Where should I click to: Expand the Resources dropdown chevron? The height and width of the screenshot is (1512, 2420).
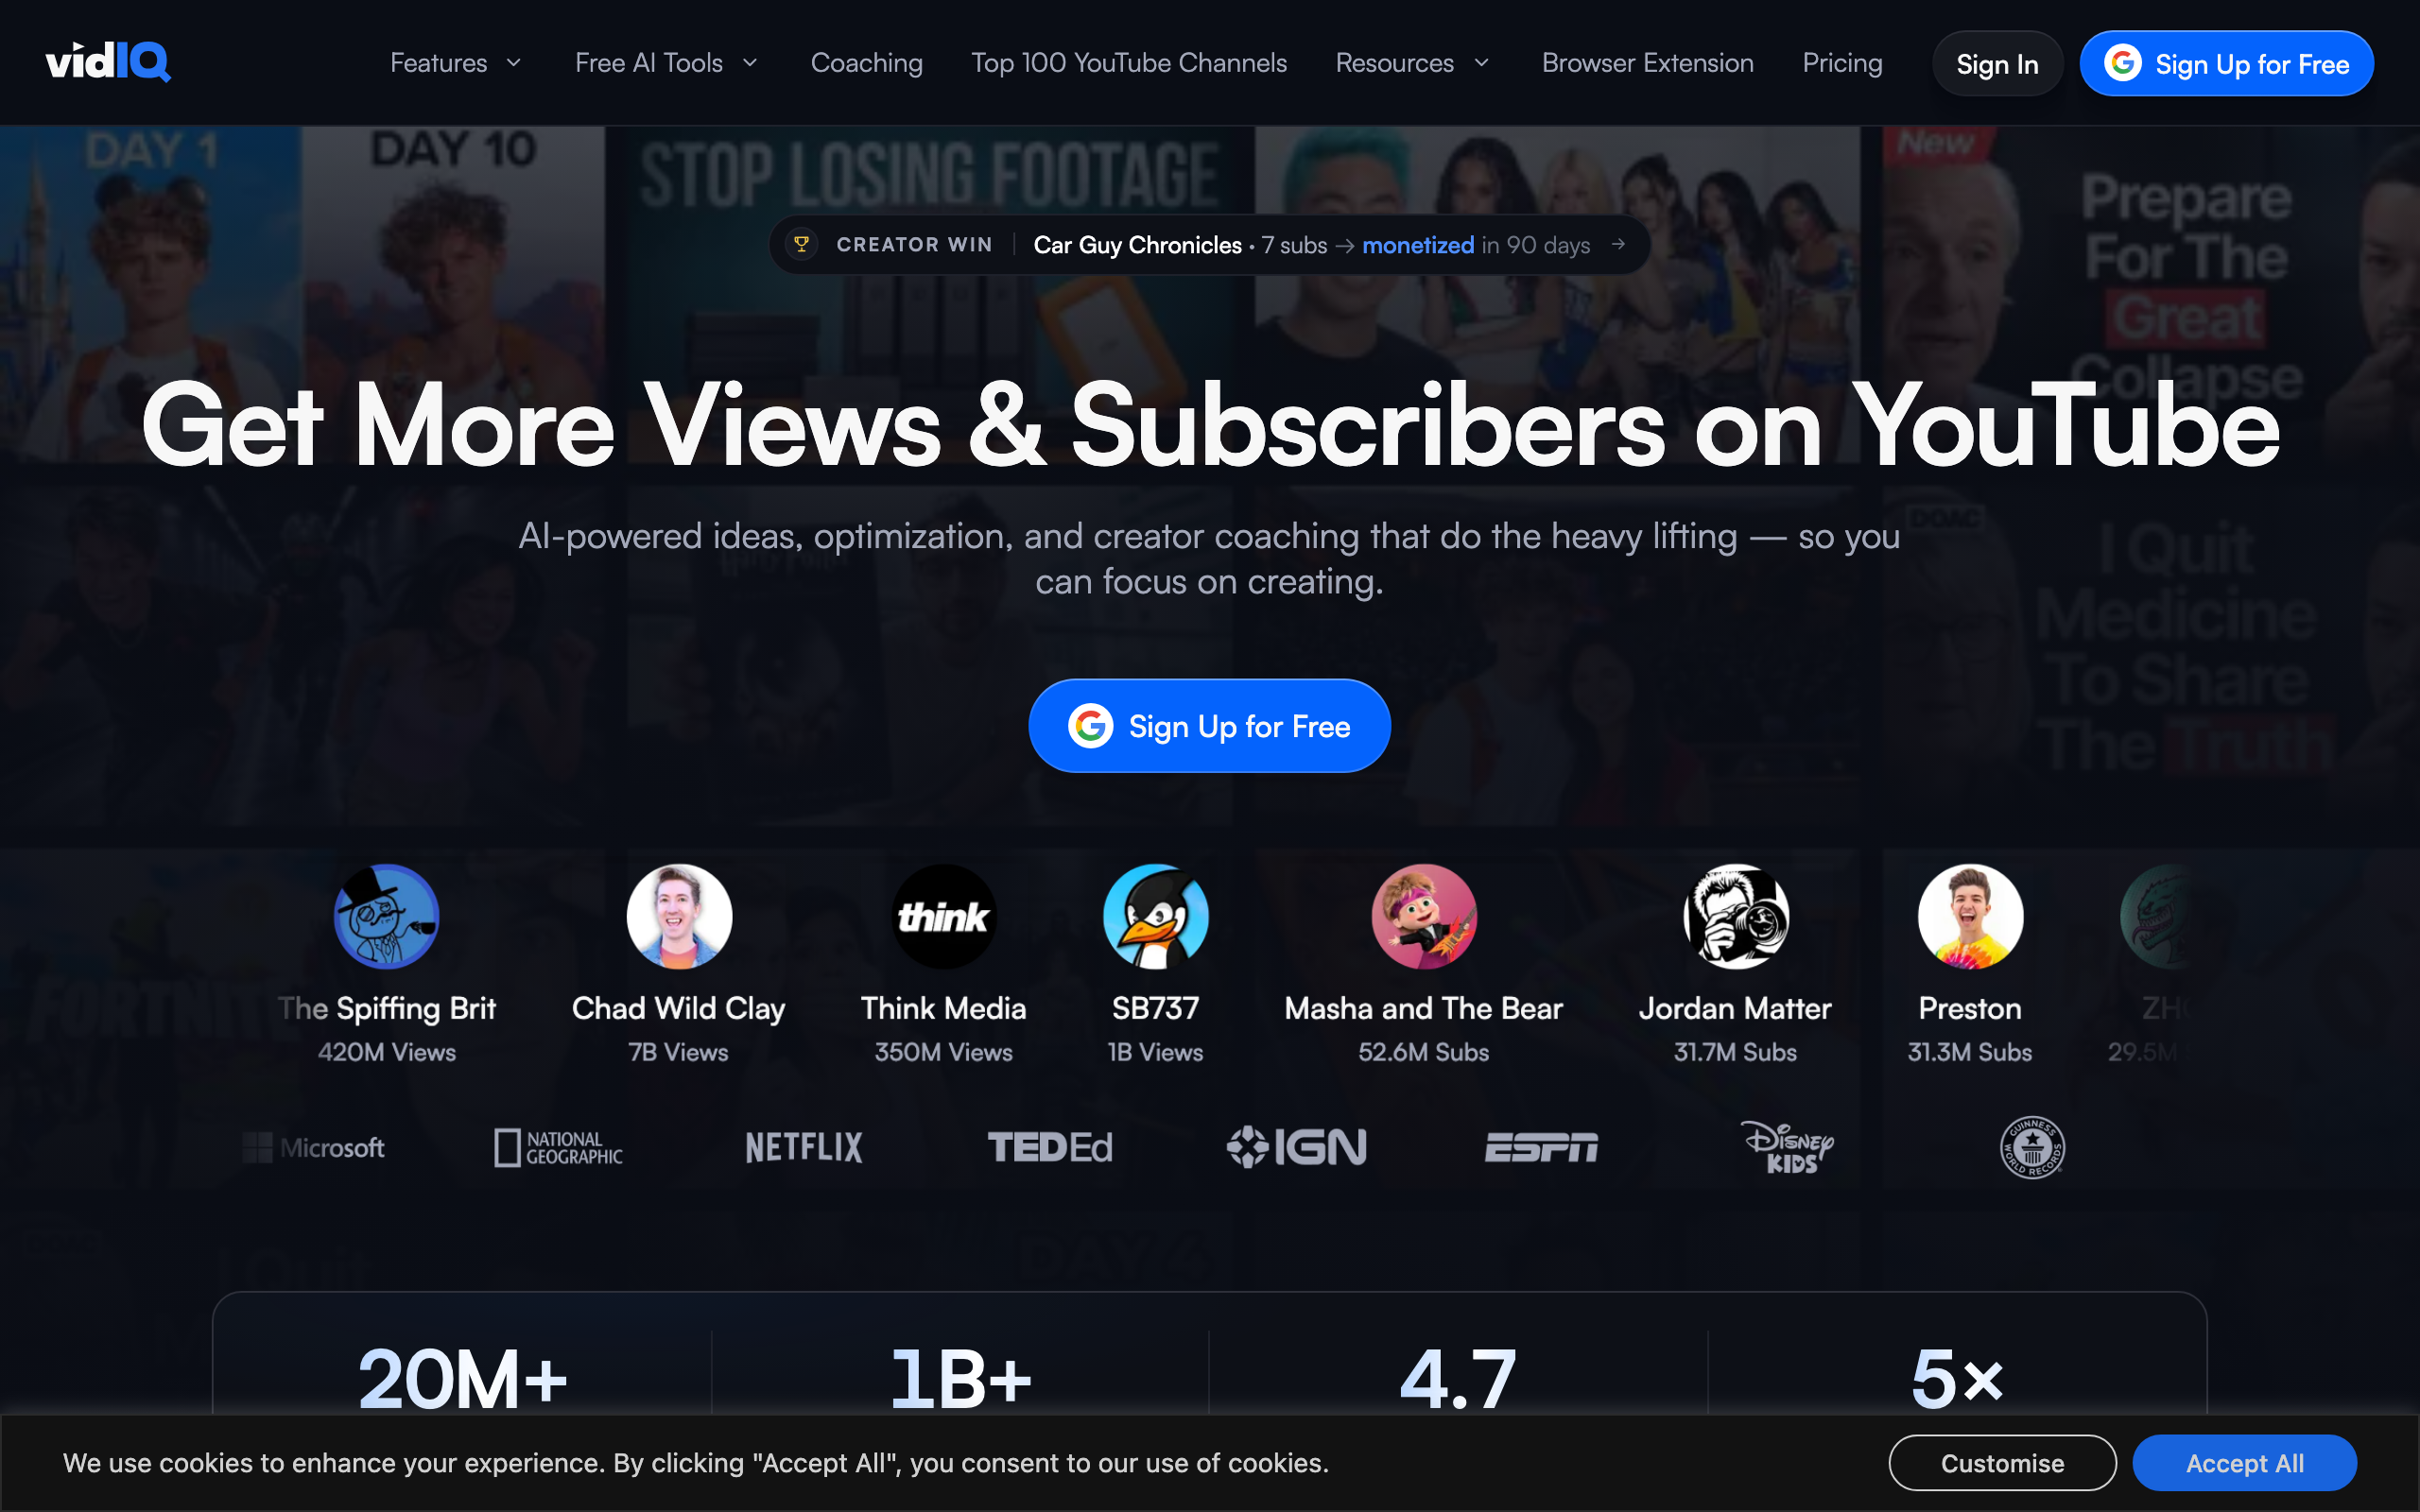pyautogui.click(x=1482, y=63)
